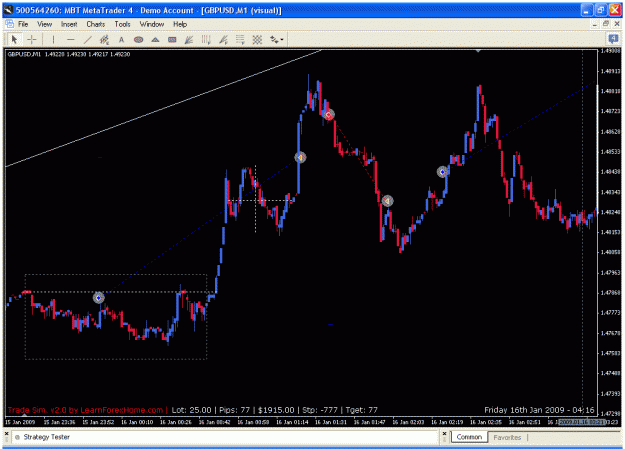Click the 'Stp: -777' text
Viewport: 625px width, 449px height.
[320, 410]
